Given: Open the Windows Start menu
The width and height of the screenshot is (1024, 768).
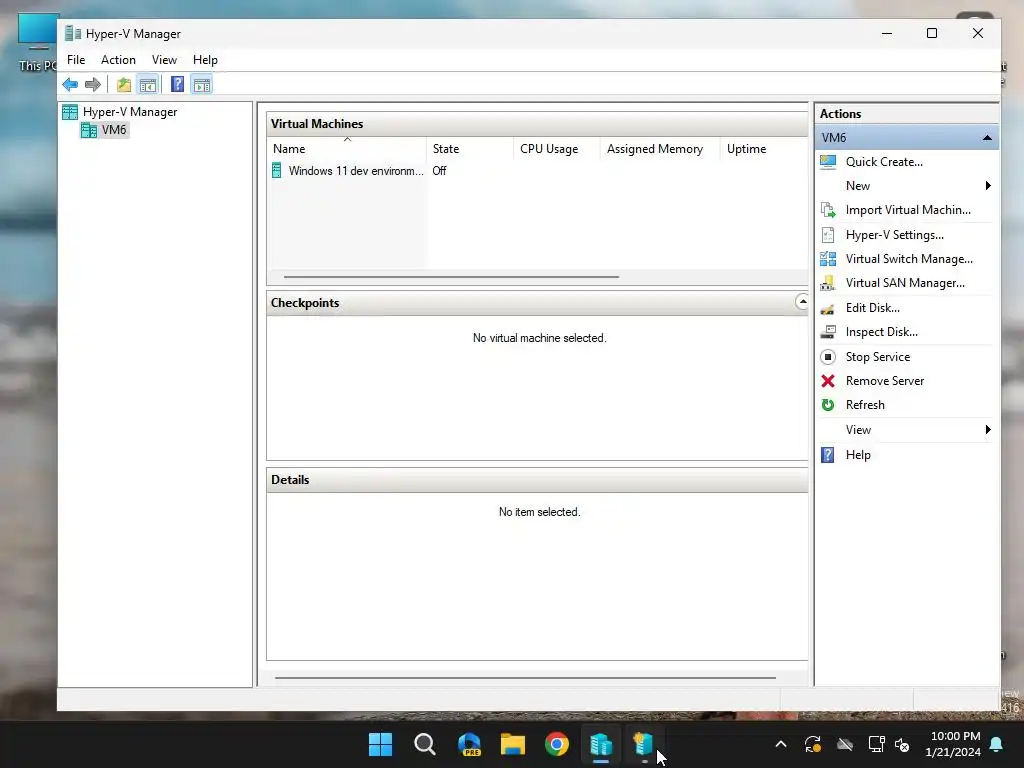Looking at the screenshot, I should click(x=380, y=744).
